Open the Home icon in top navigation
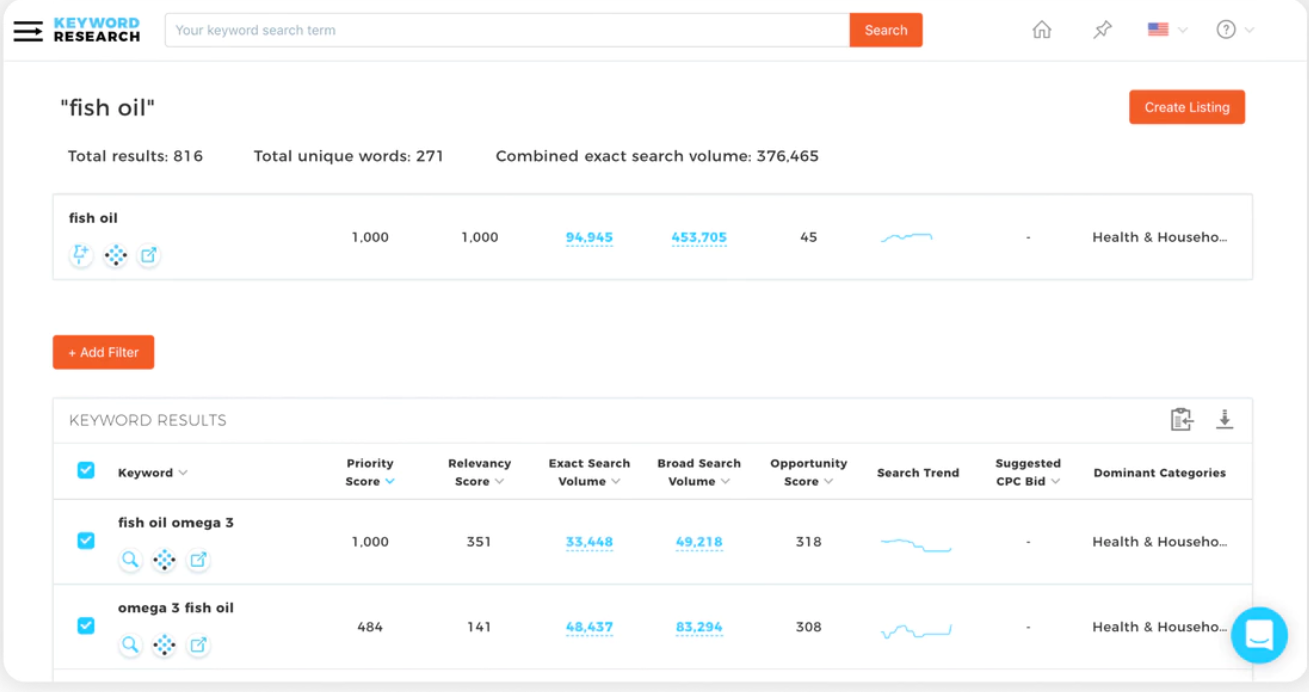Viewport: 1309px width, 692px height. click(1041, 30)
